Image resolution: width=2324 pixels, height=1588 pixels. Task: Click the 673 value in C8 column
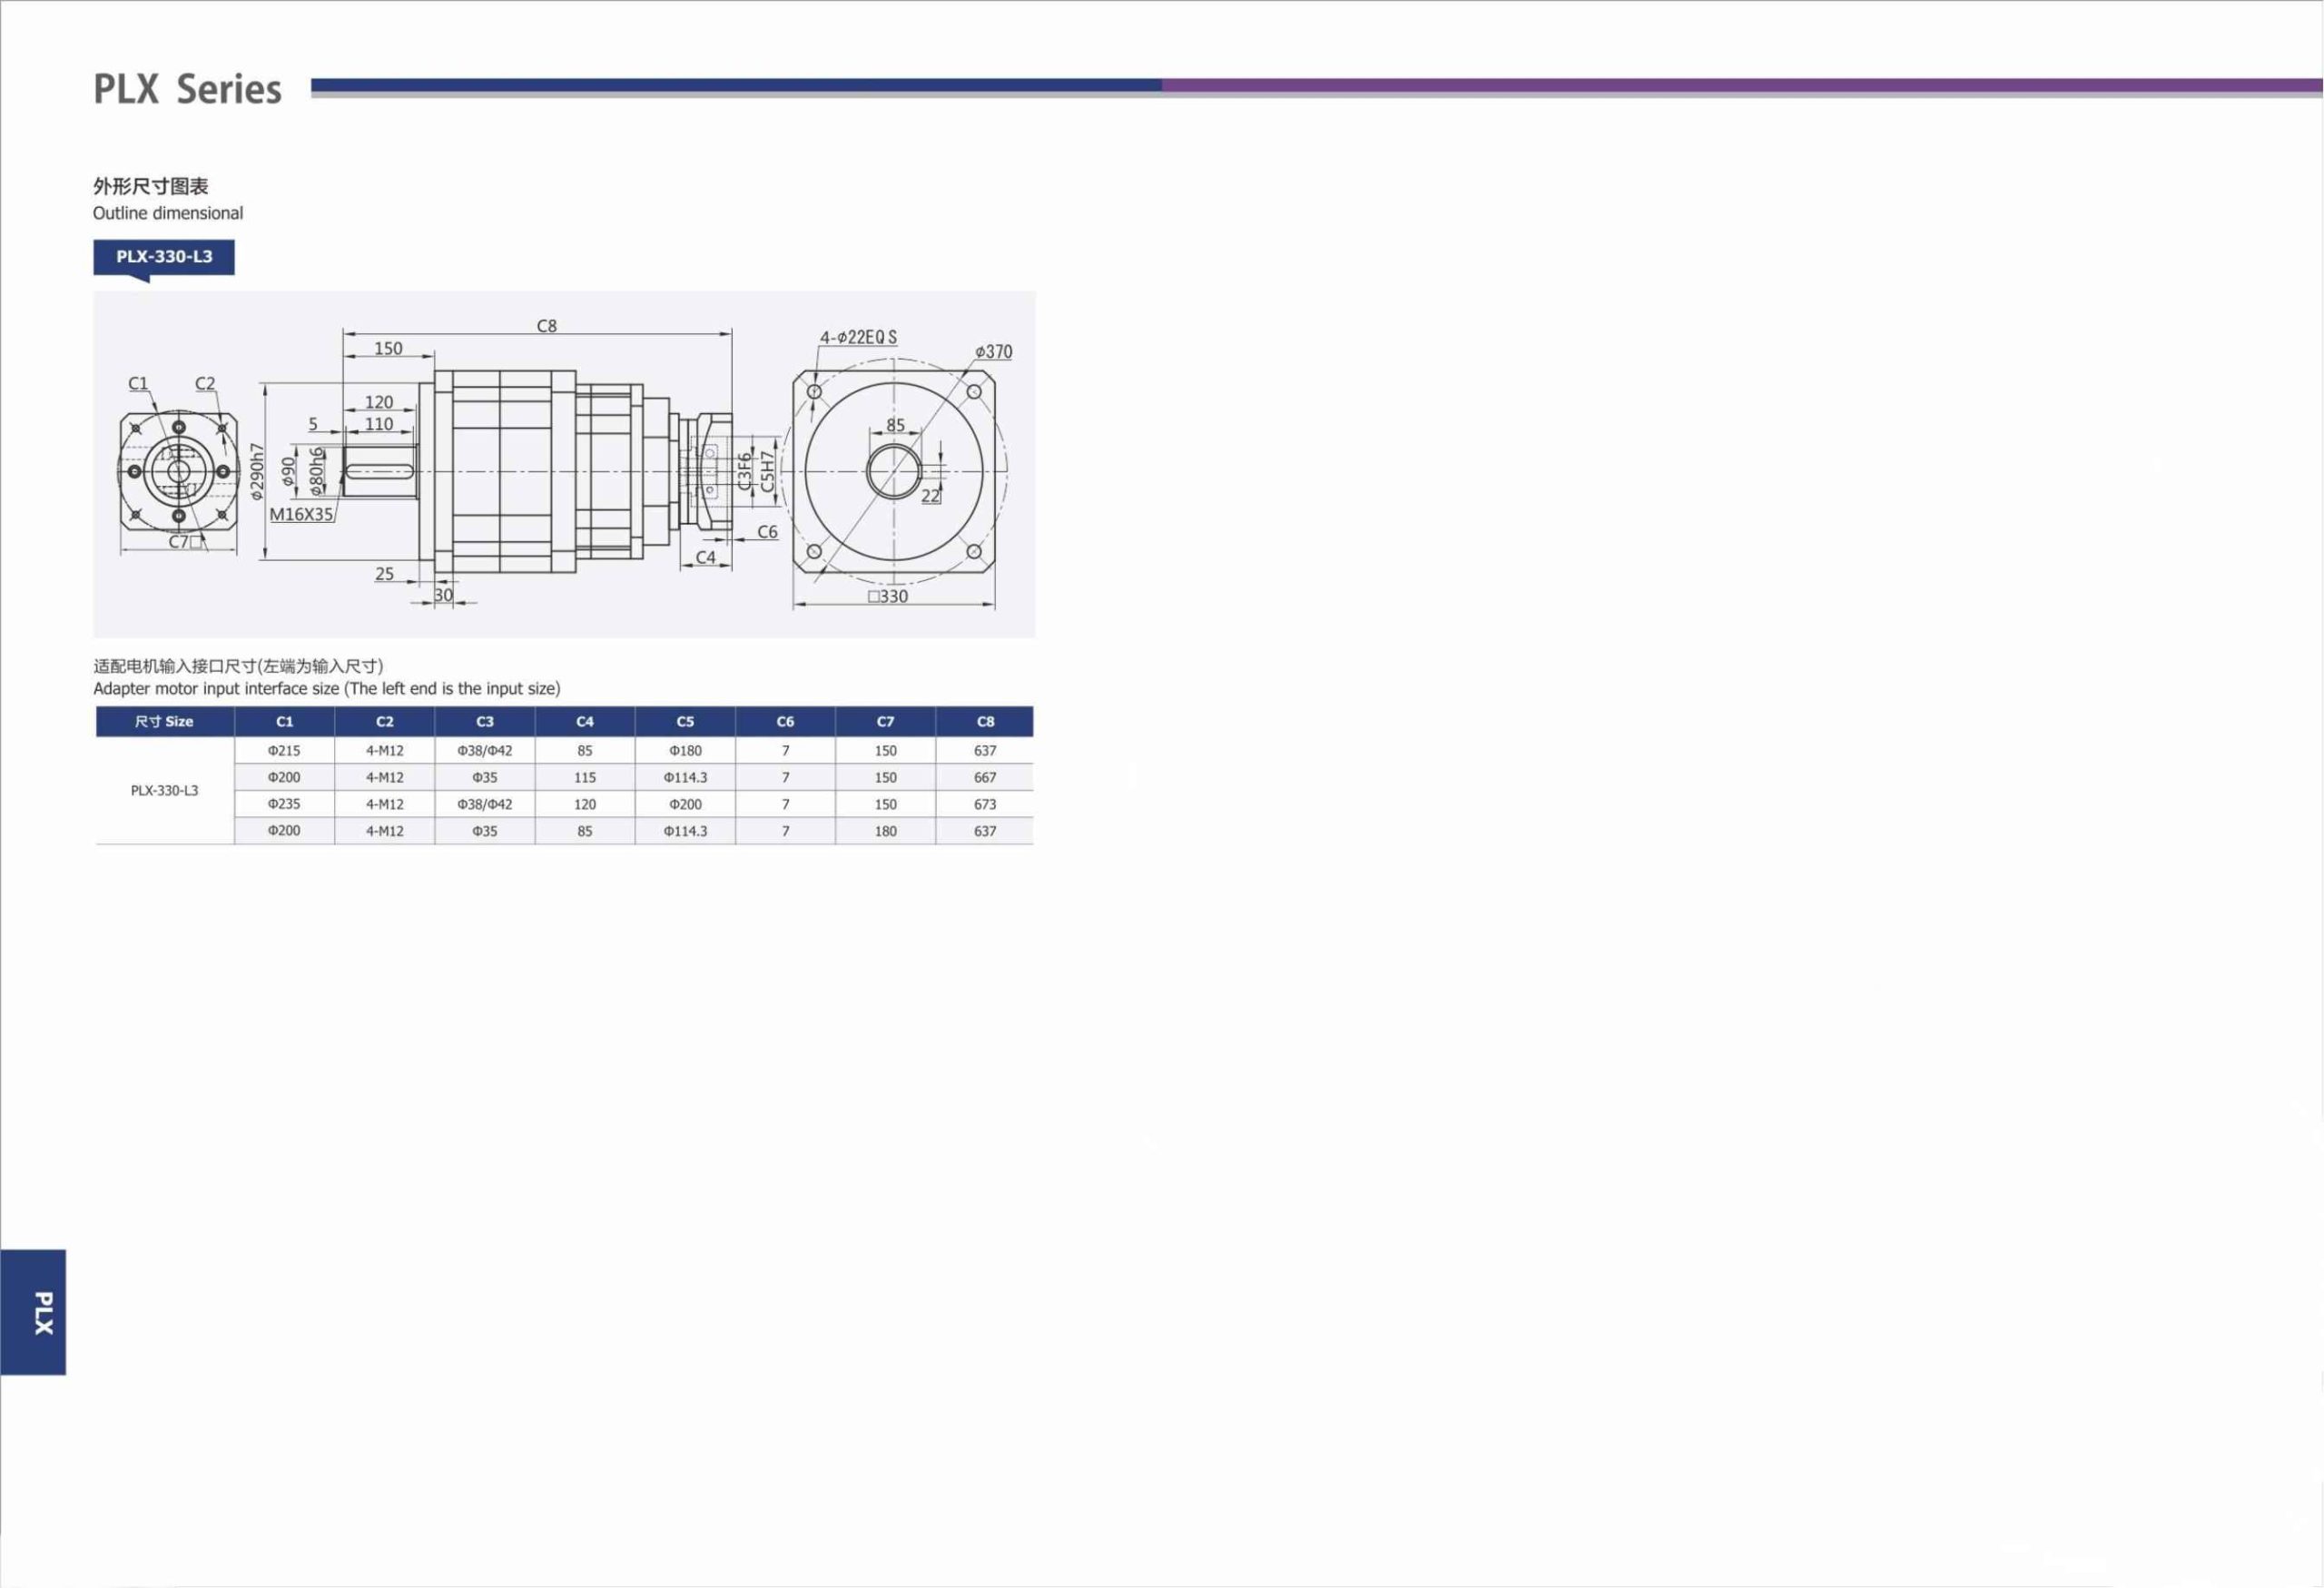point(985,804)
